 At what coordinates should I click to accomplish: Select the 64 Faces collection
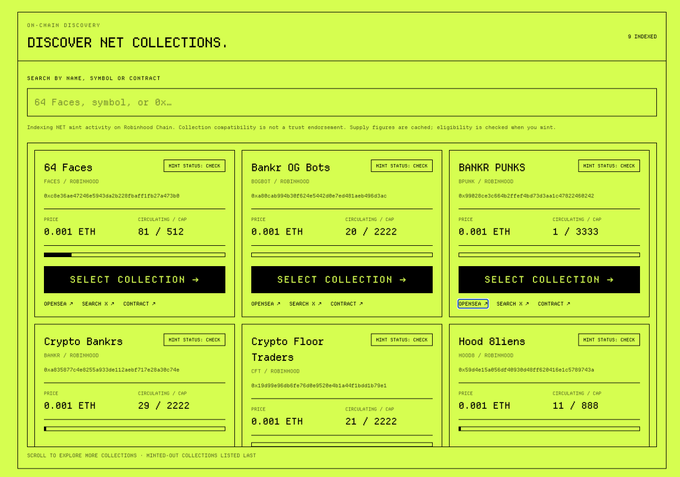pos(134,280)
